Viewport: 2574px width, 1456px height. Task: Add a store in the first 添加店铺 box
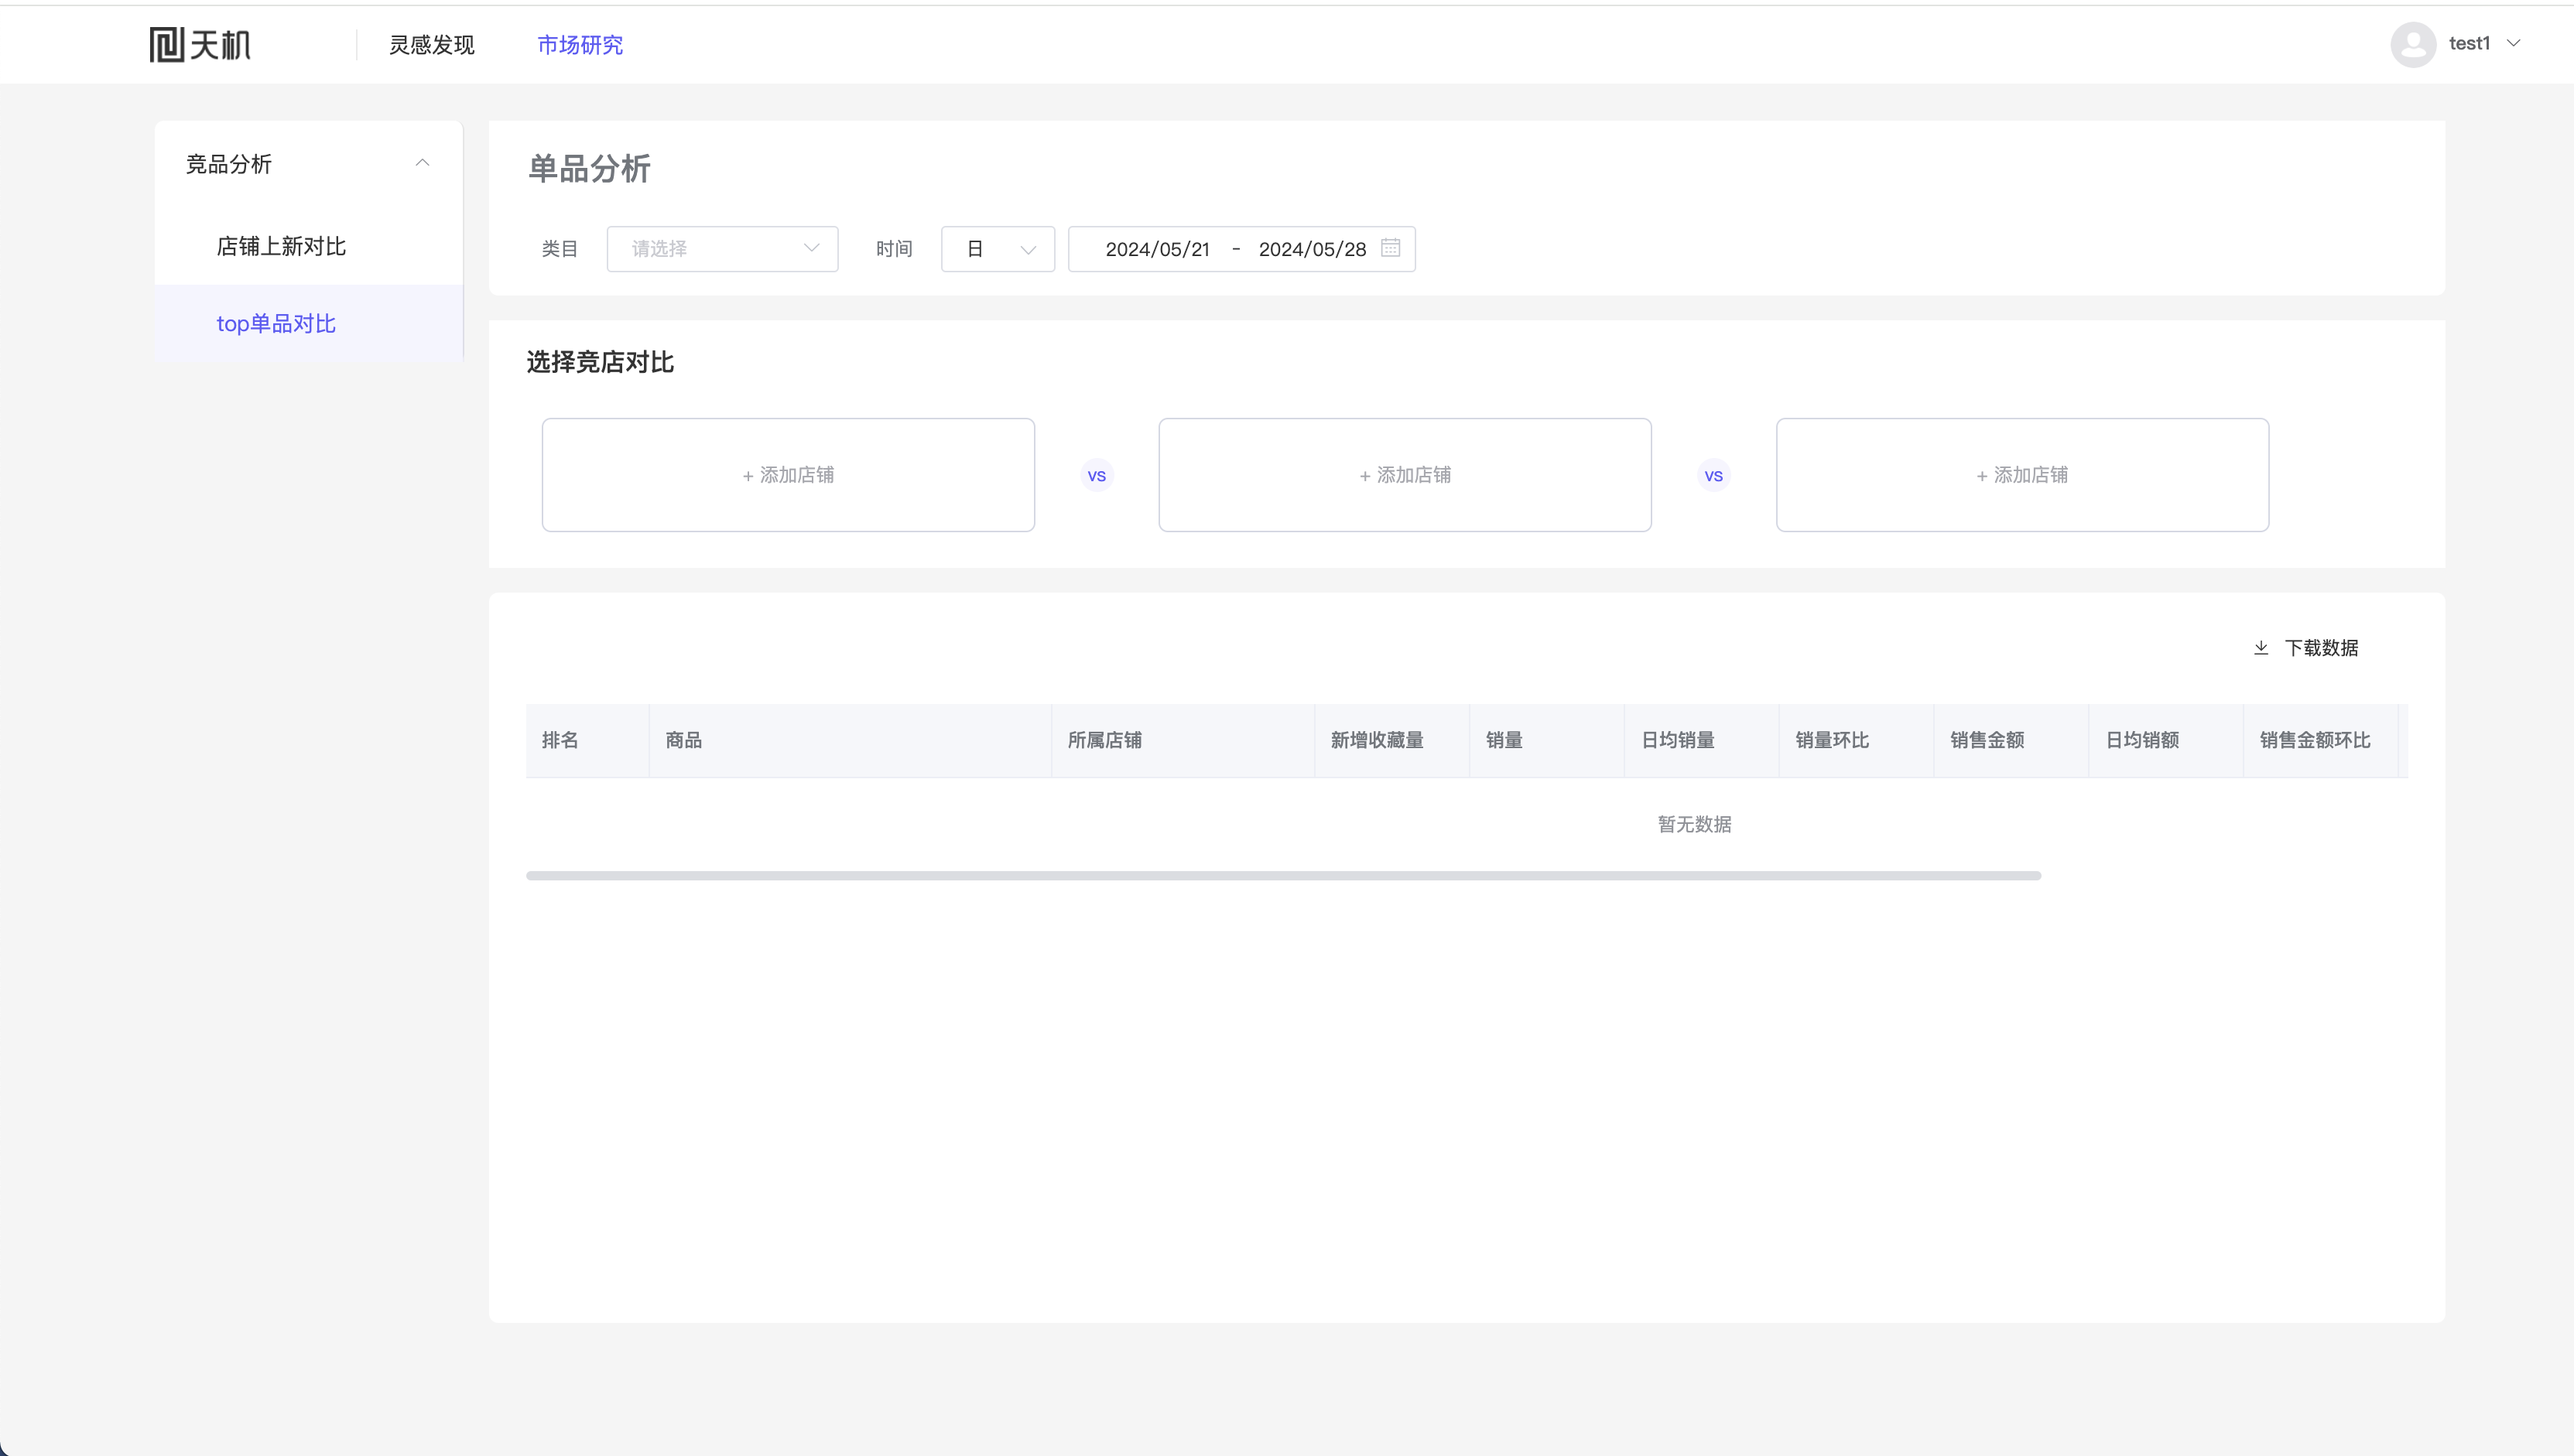(x=788, y=475)
